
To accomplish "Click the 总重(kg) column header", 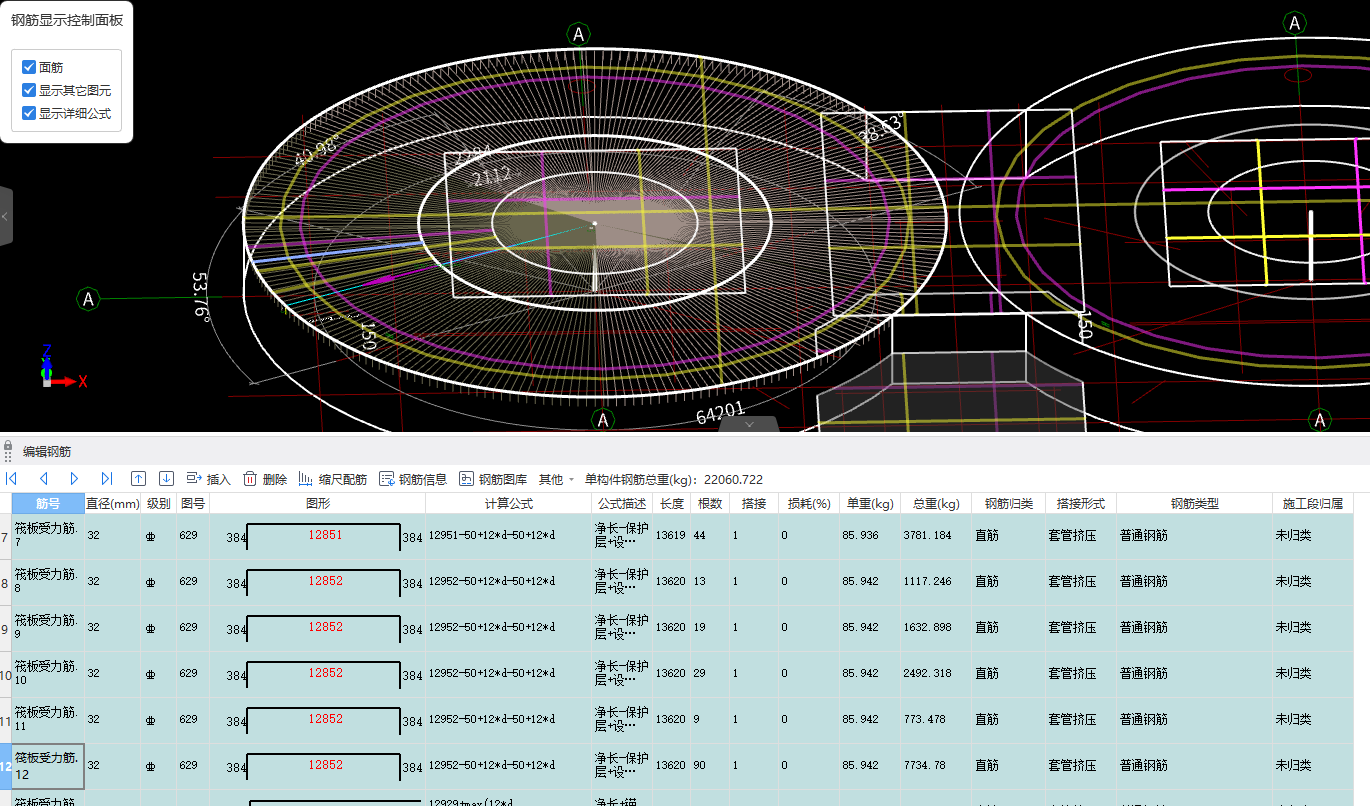I will pyautogui.click(x=936, y=504).
